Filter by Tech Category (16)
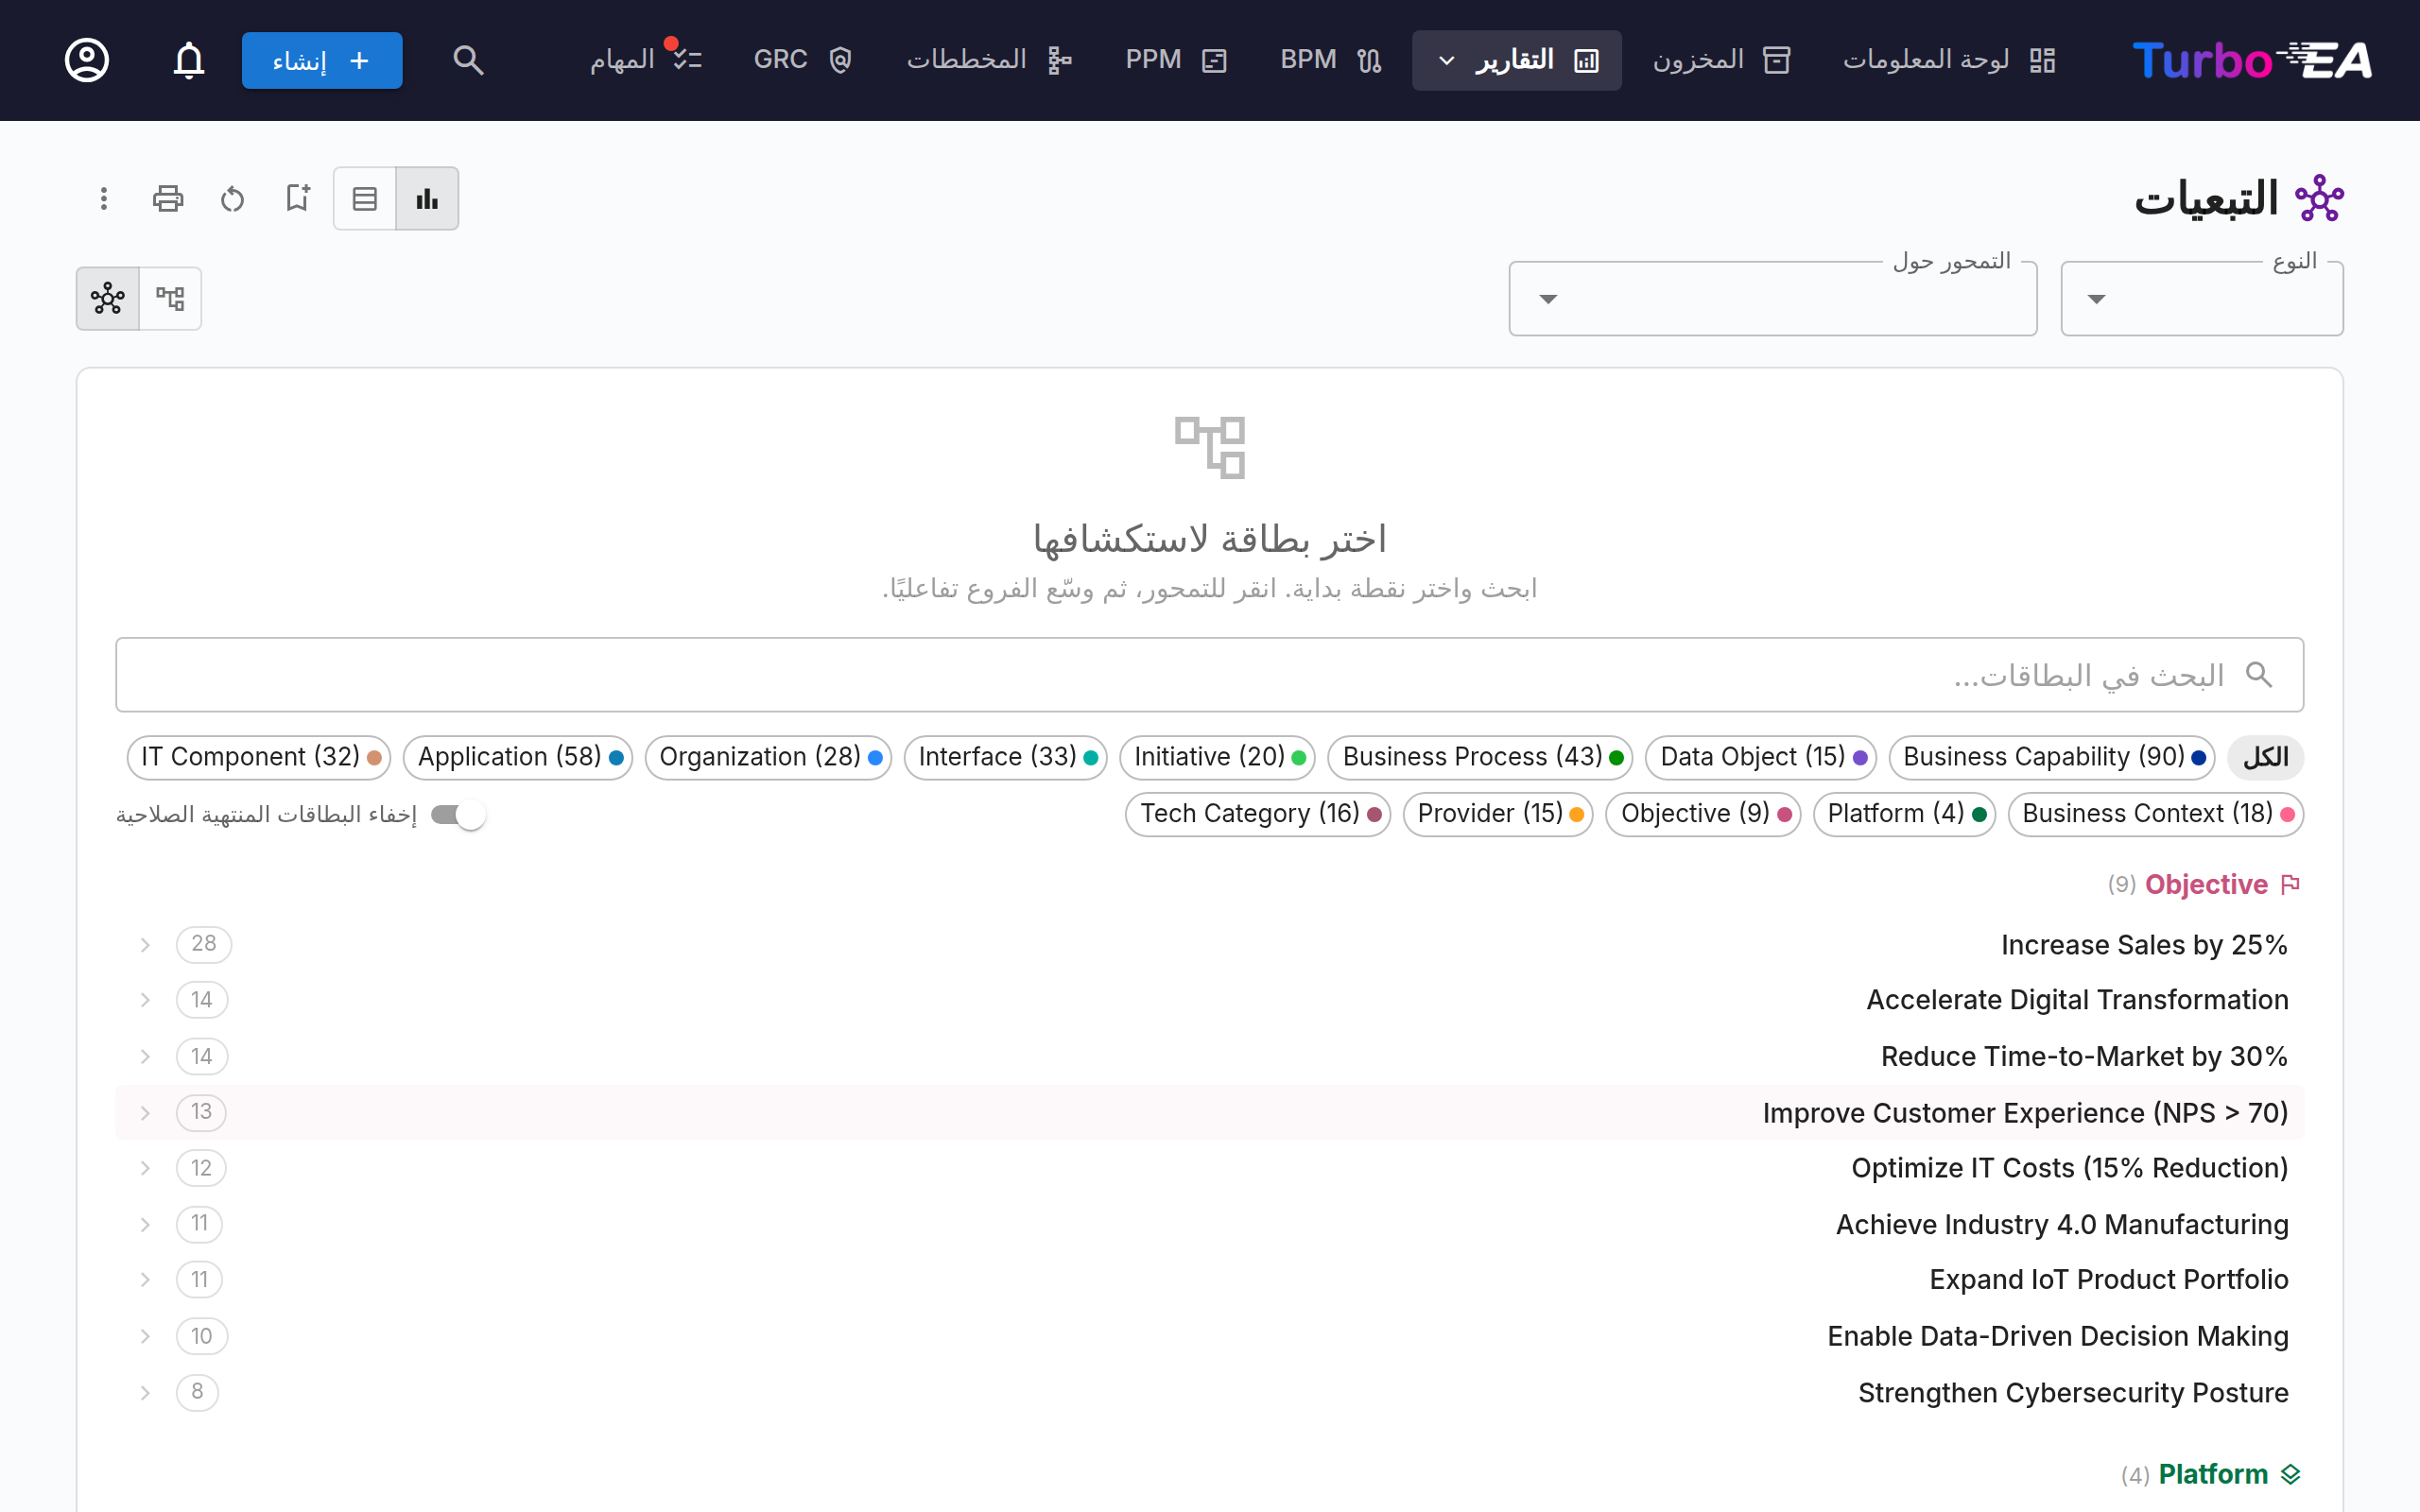 [x=1258, y=814]
